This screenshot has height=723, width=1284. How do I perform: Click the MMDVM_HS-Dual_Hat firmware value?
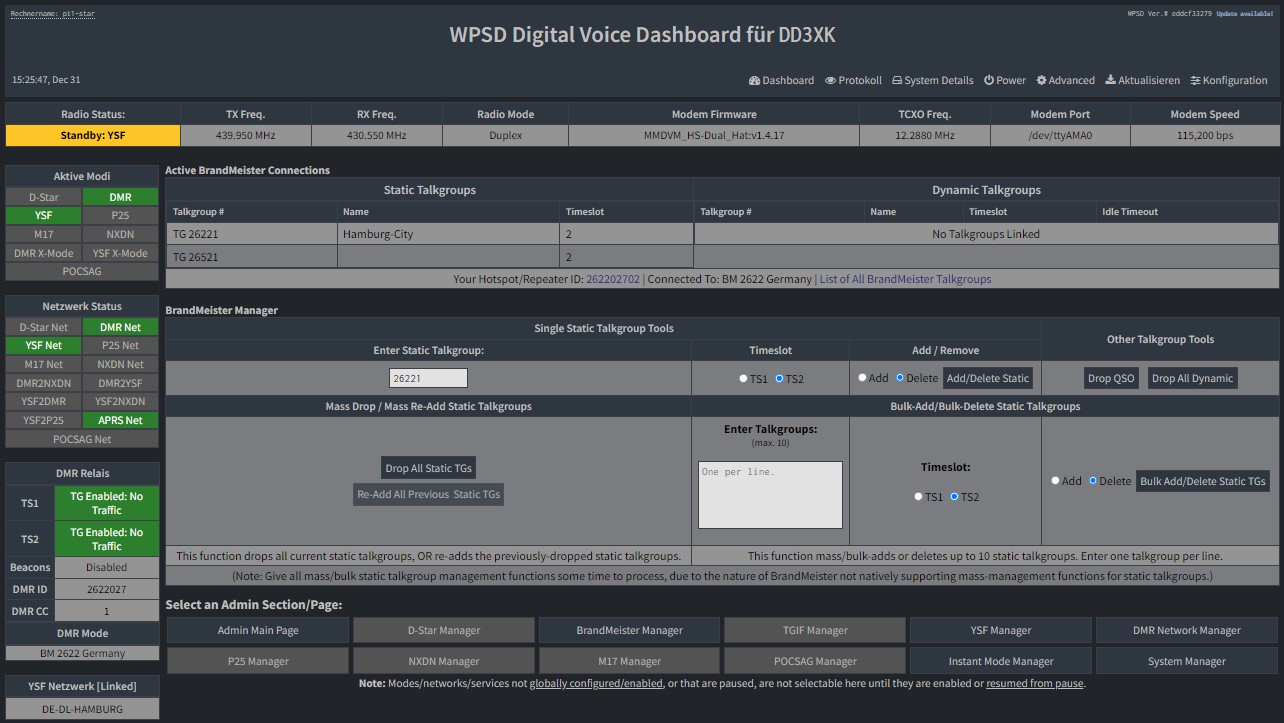click(714, 135)
